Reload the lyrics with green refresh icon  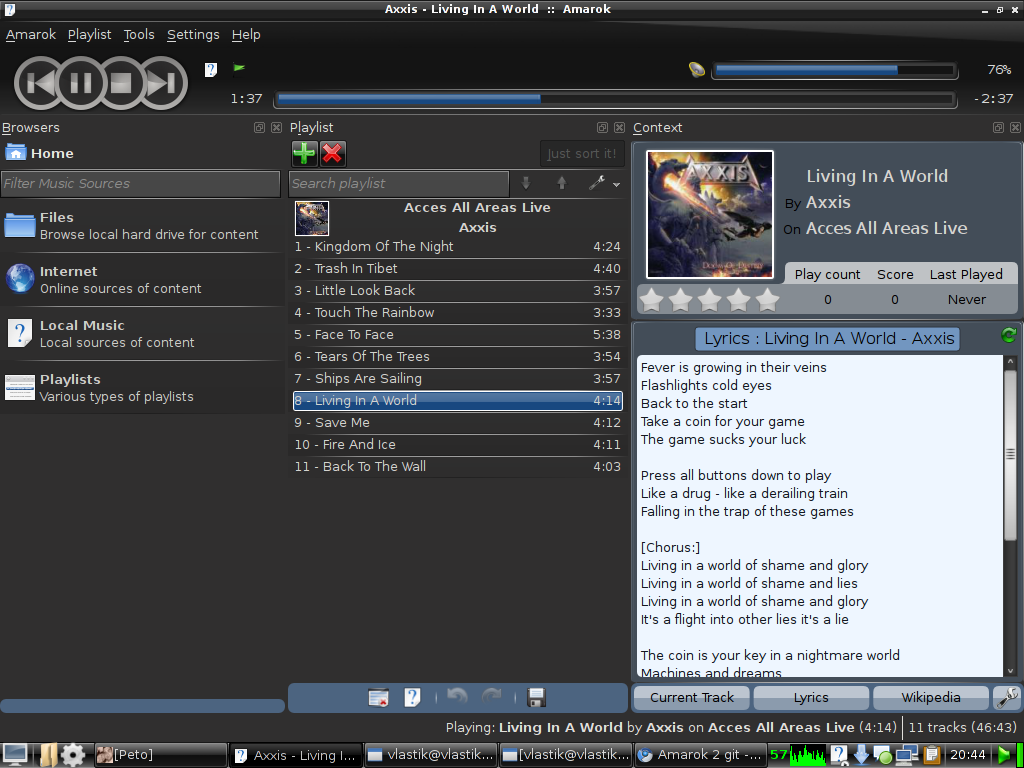(x=1008, y=336)
